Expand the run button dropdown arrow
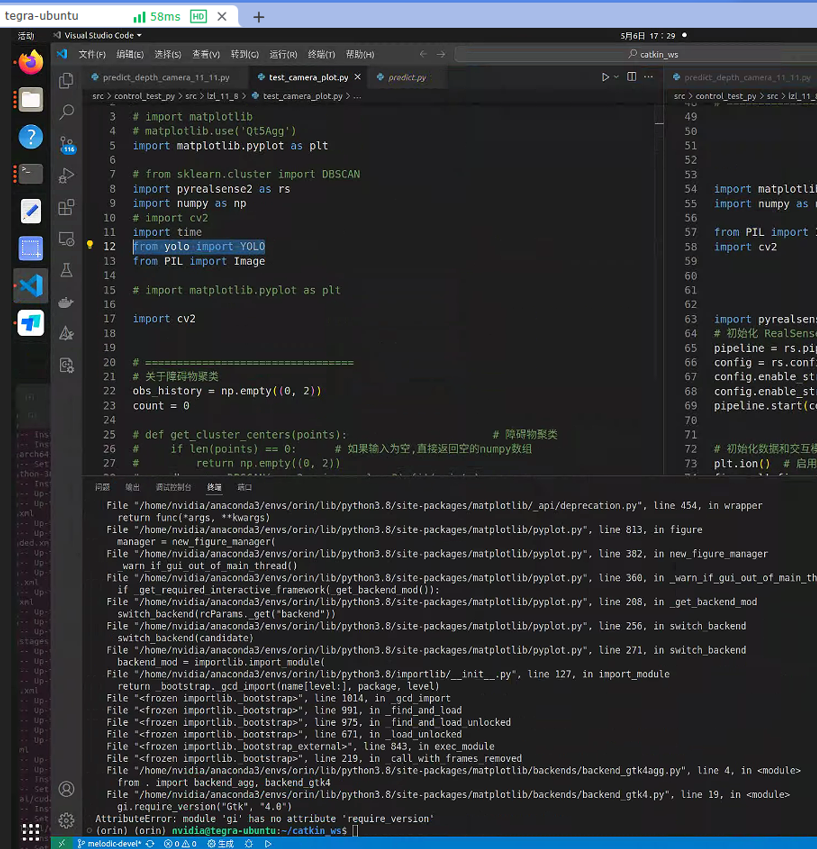Viewport: 817px width, 849px height. (617, 77)
